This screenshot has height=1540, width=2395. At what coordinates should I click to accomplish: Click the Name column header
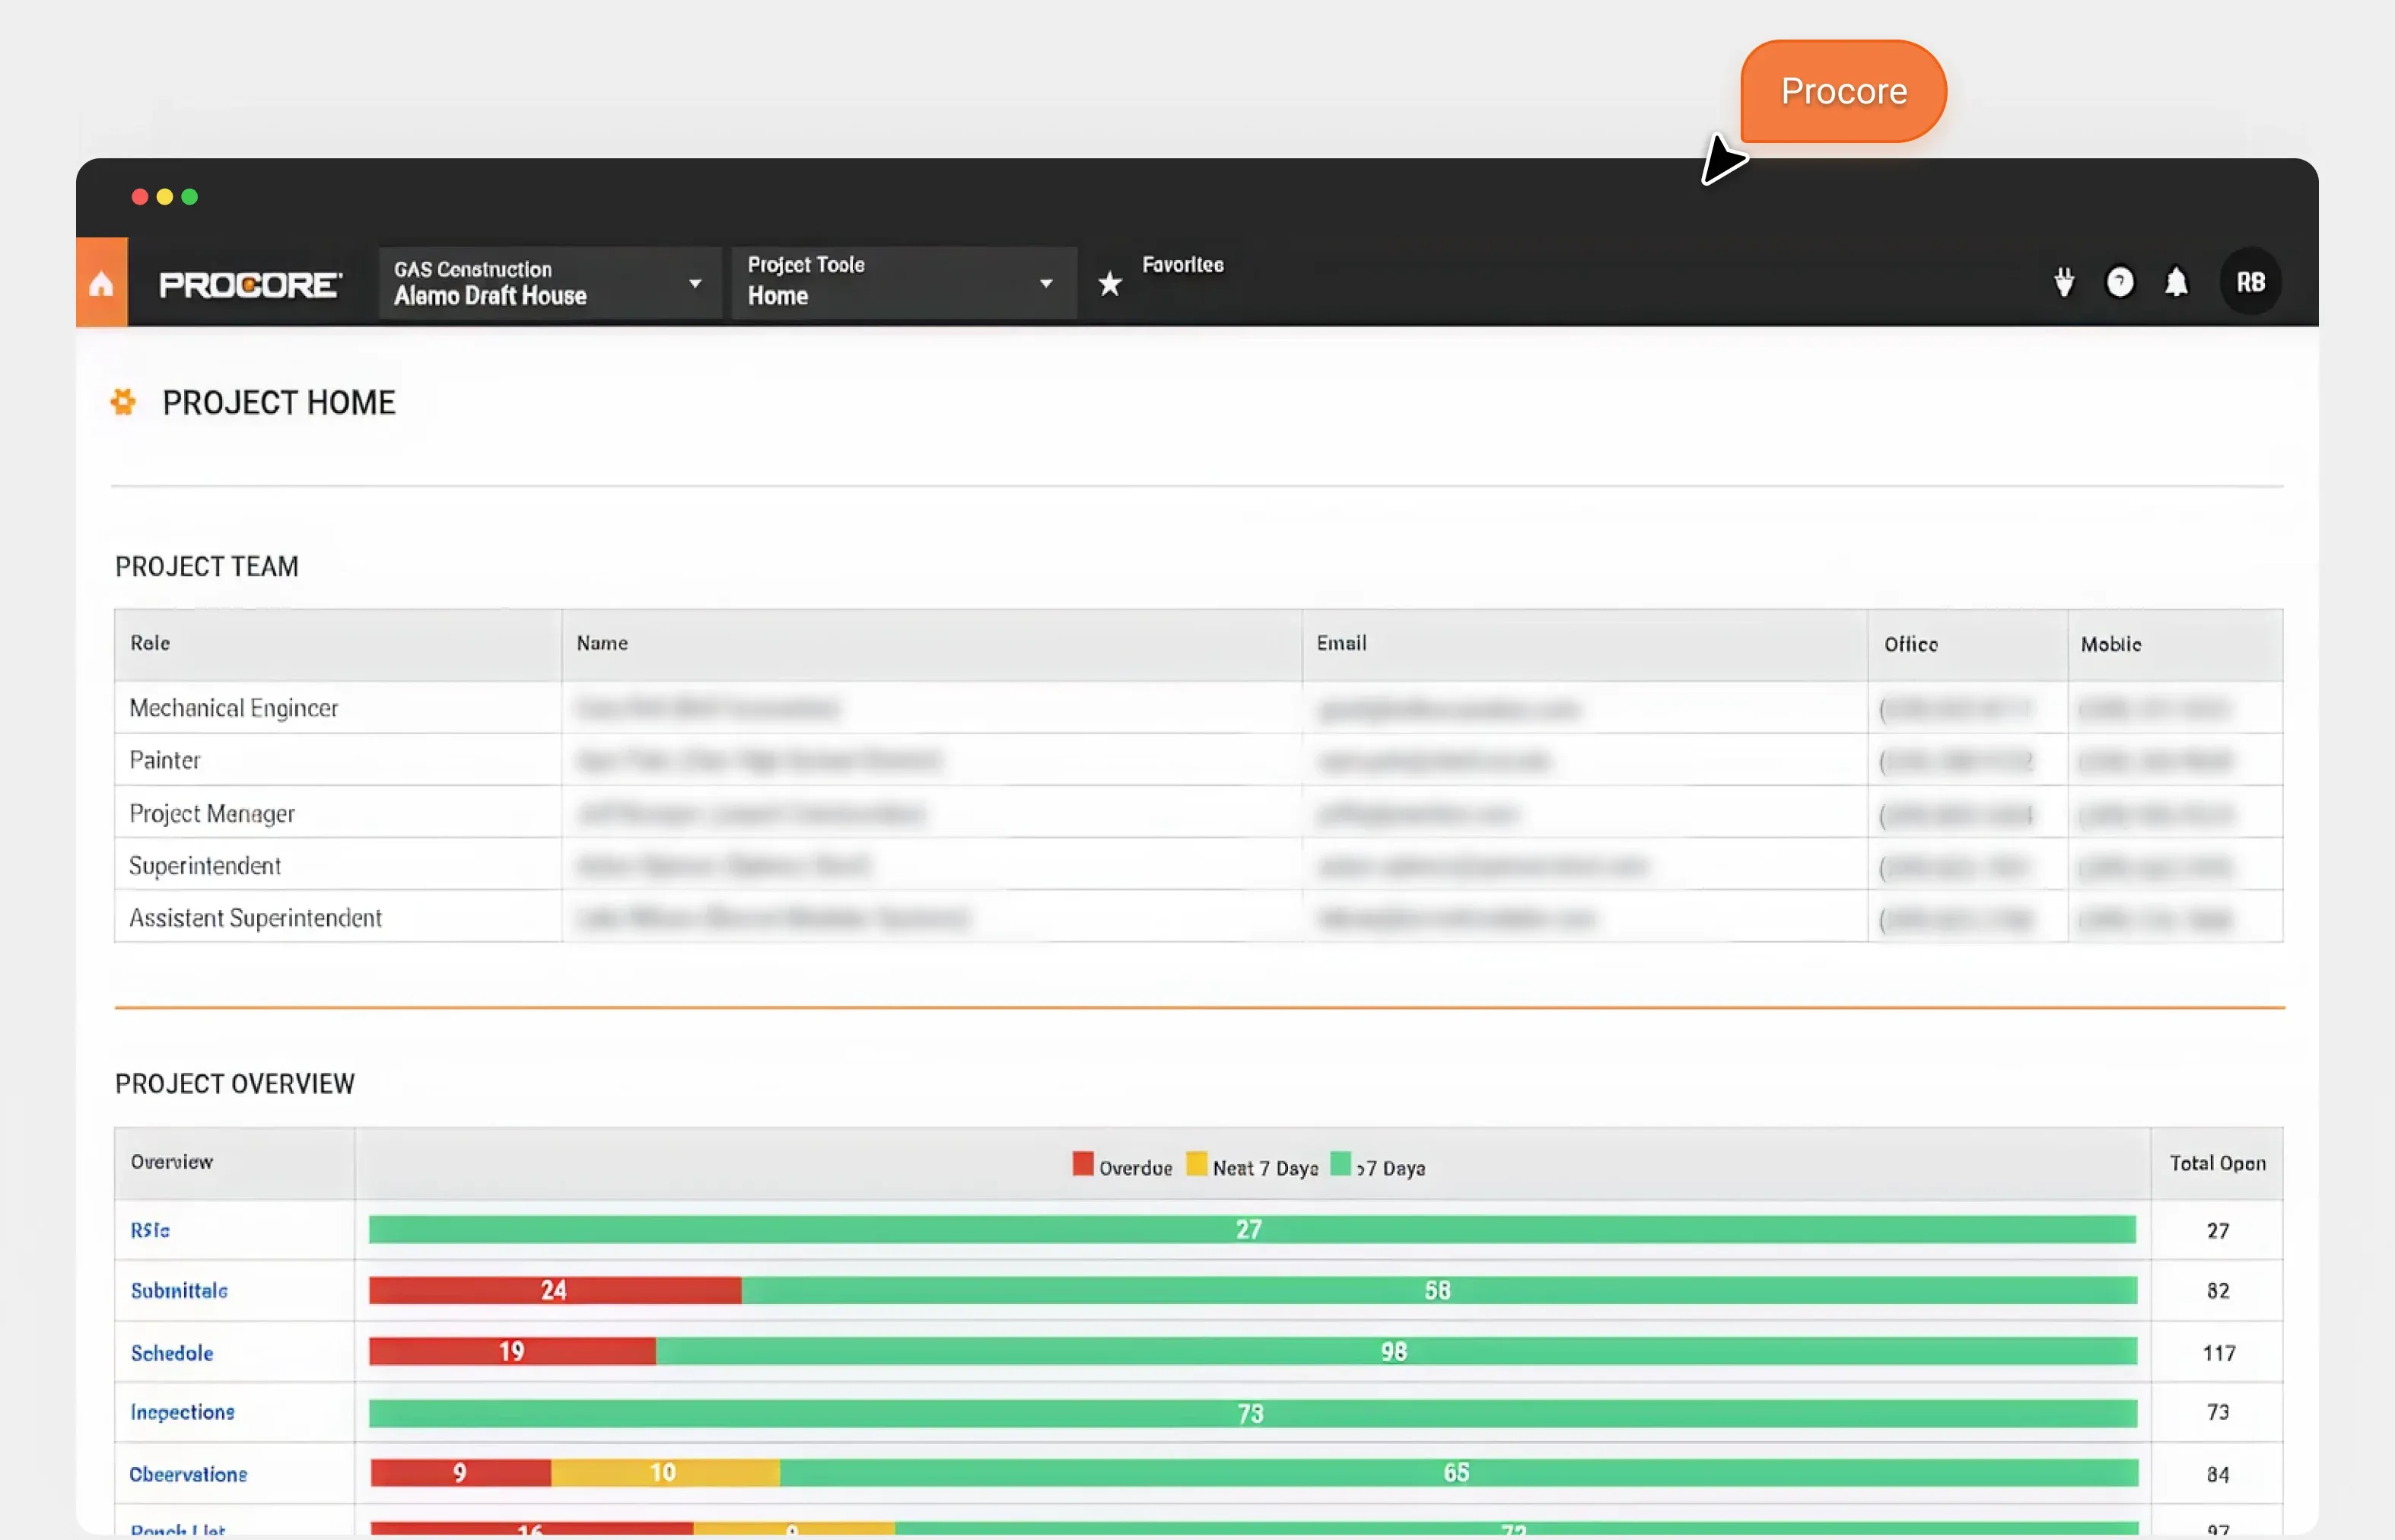tap(932, 645)
